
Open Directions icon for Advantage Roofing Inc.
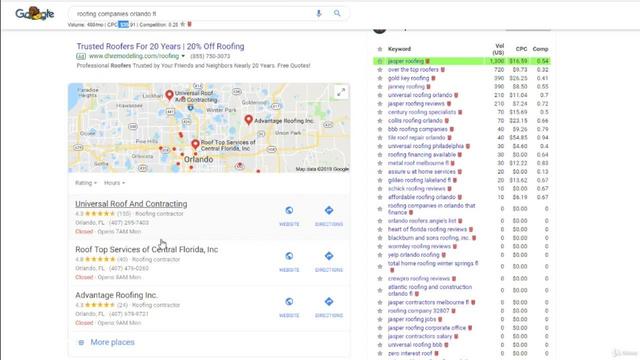click(x=329, y=302)
